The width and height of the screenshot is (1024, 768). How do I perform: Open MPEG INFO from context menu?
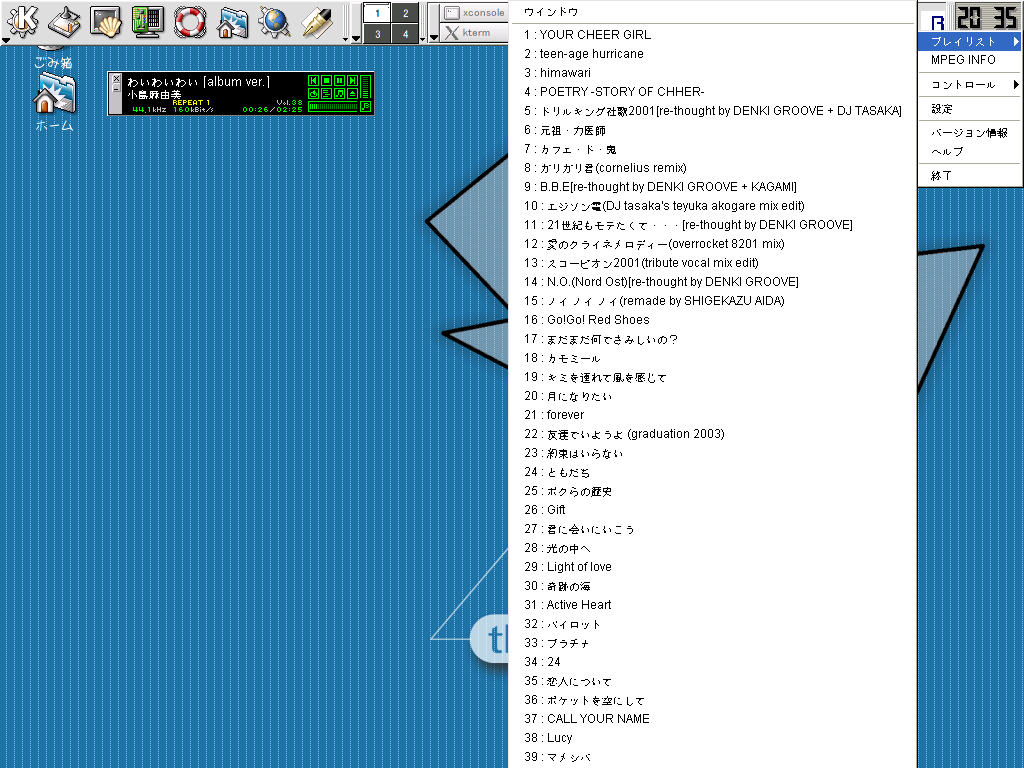963,60
